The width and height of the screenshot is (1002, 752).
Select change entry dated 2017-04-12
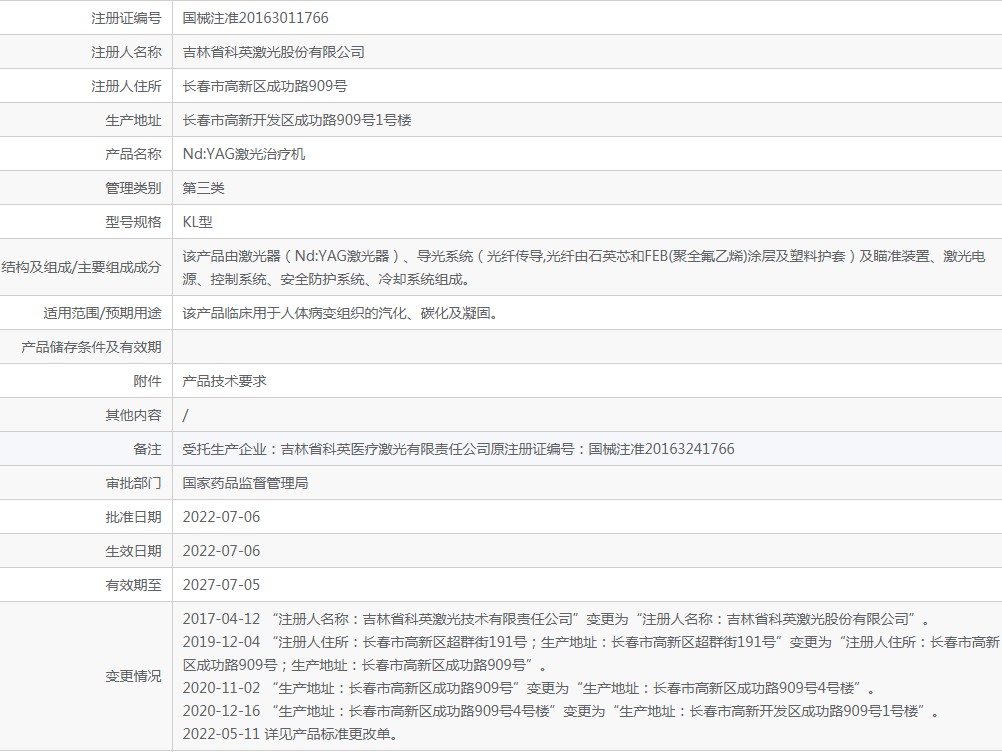556,619
